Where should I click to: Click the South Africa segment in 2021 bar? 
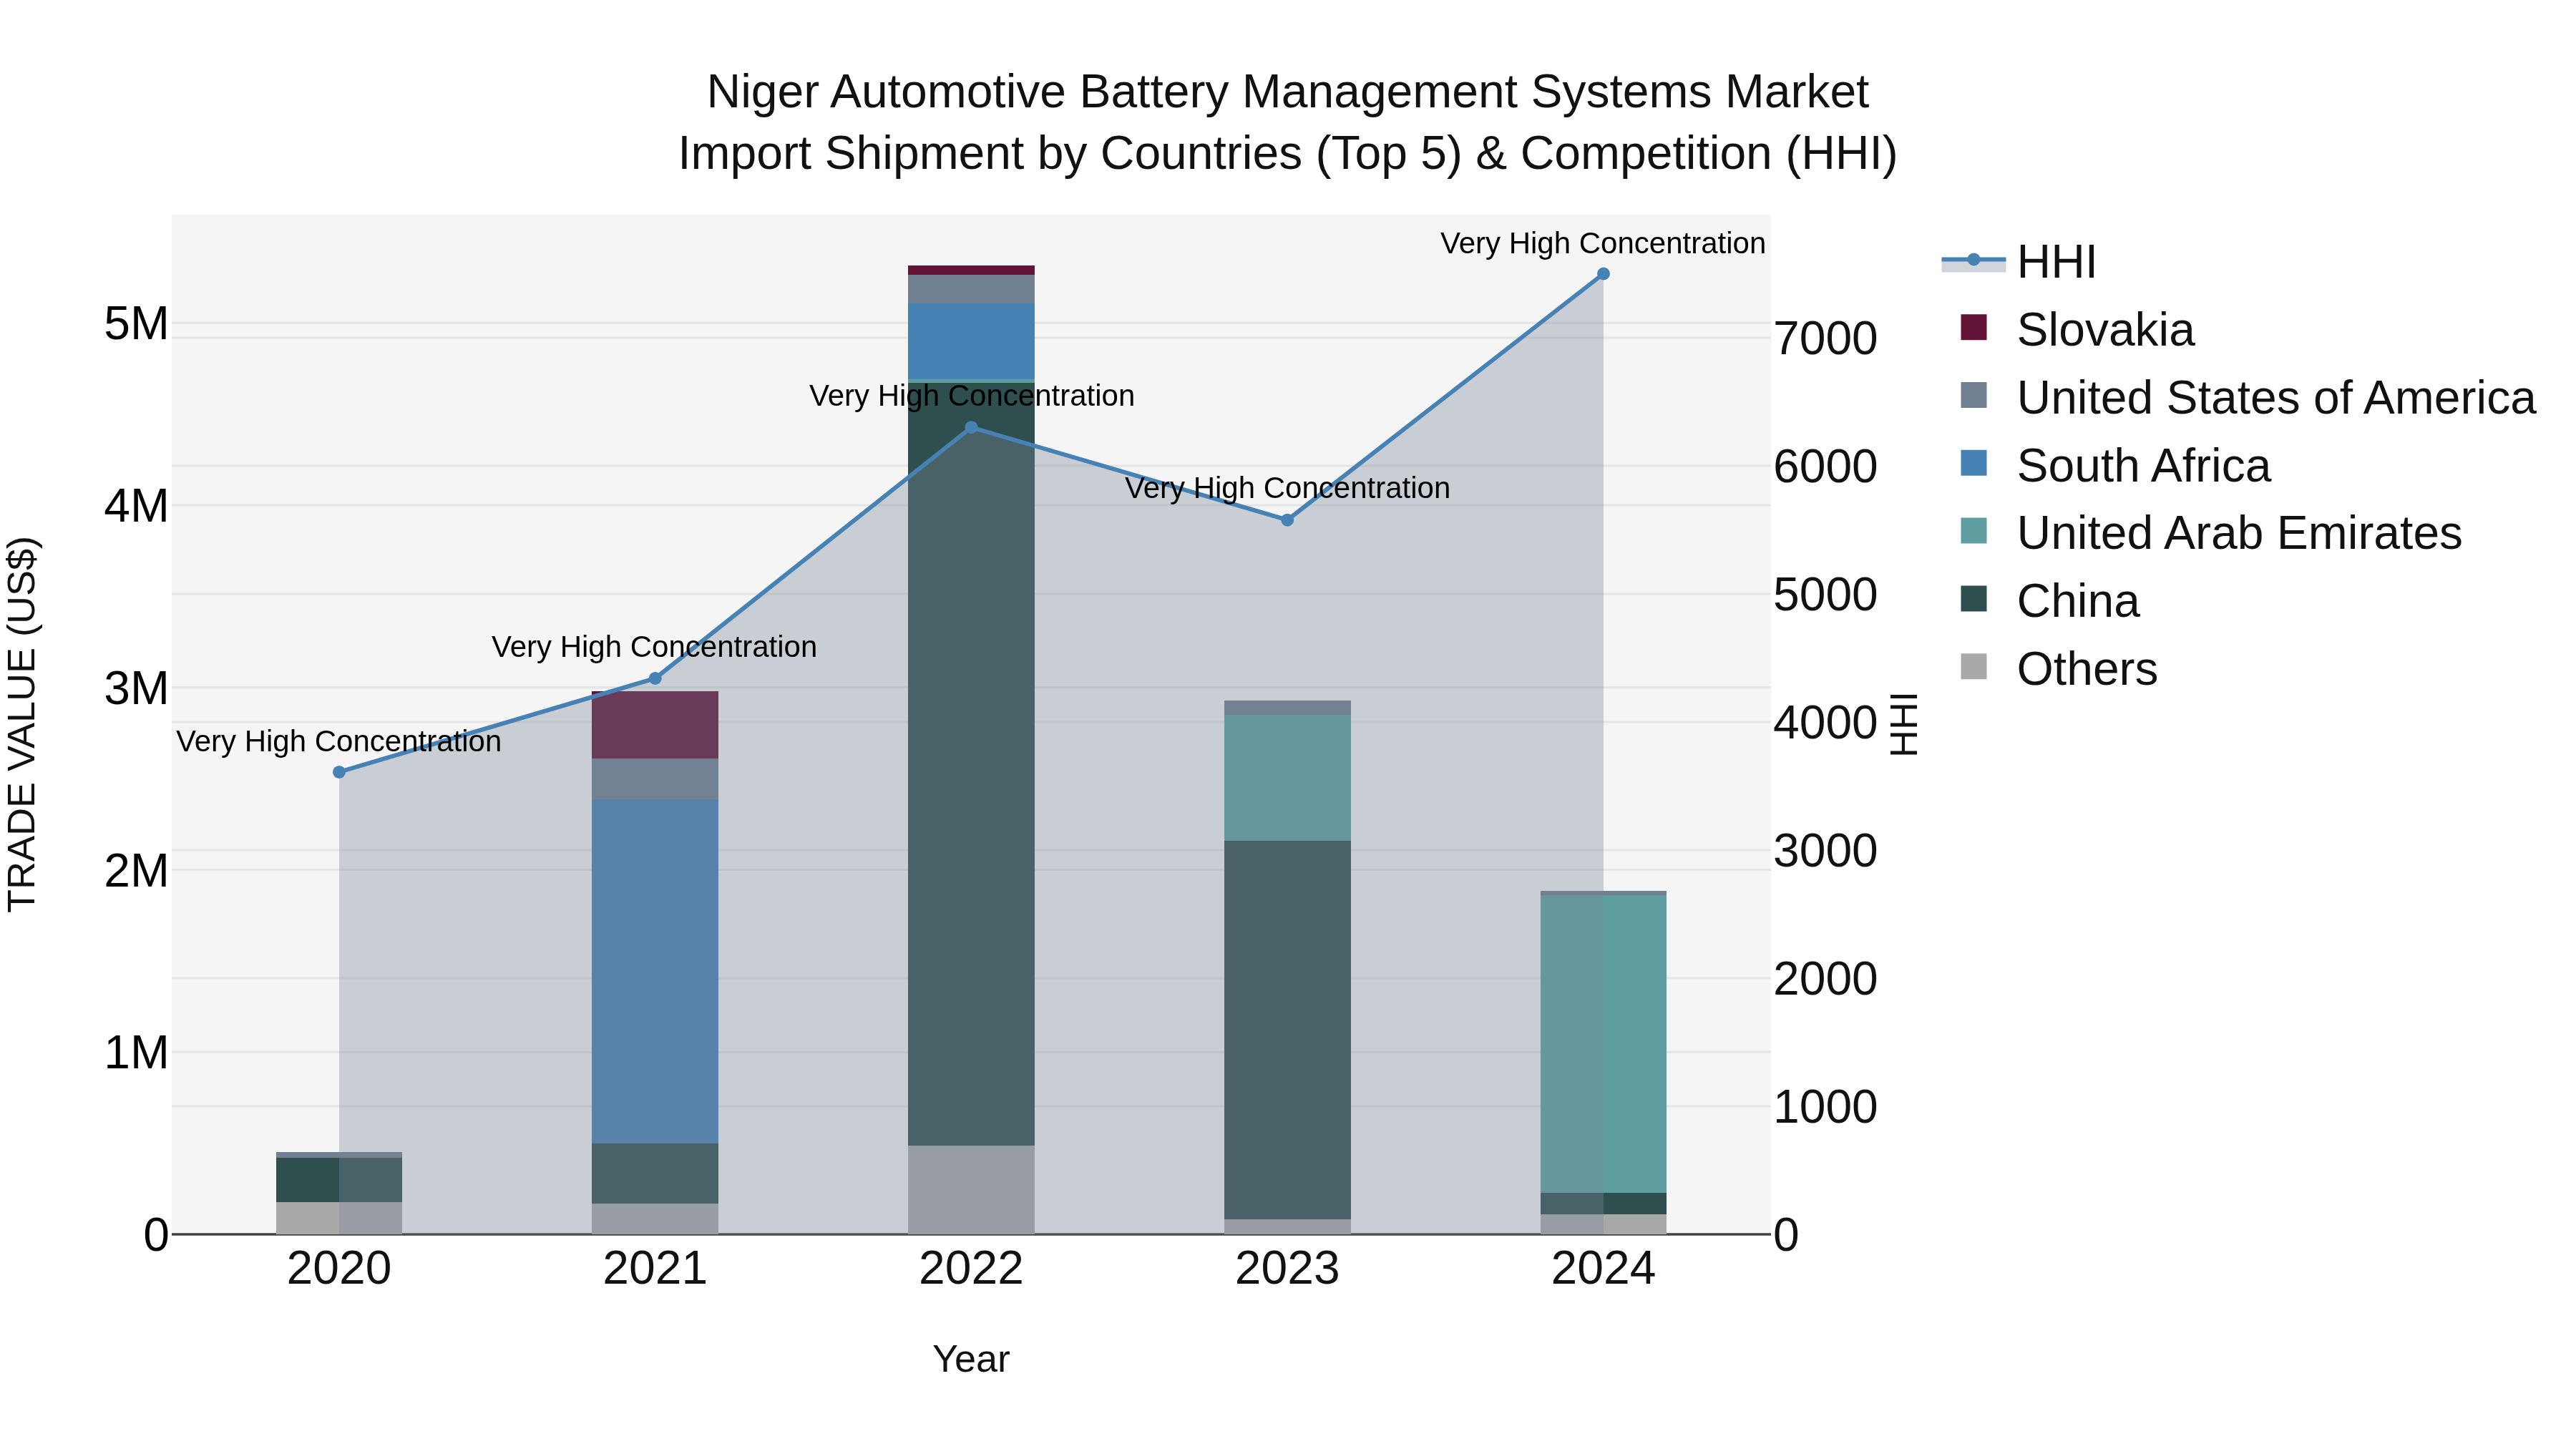pyautogui.click(x=655, y=971)
